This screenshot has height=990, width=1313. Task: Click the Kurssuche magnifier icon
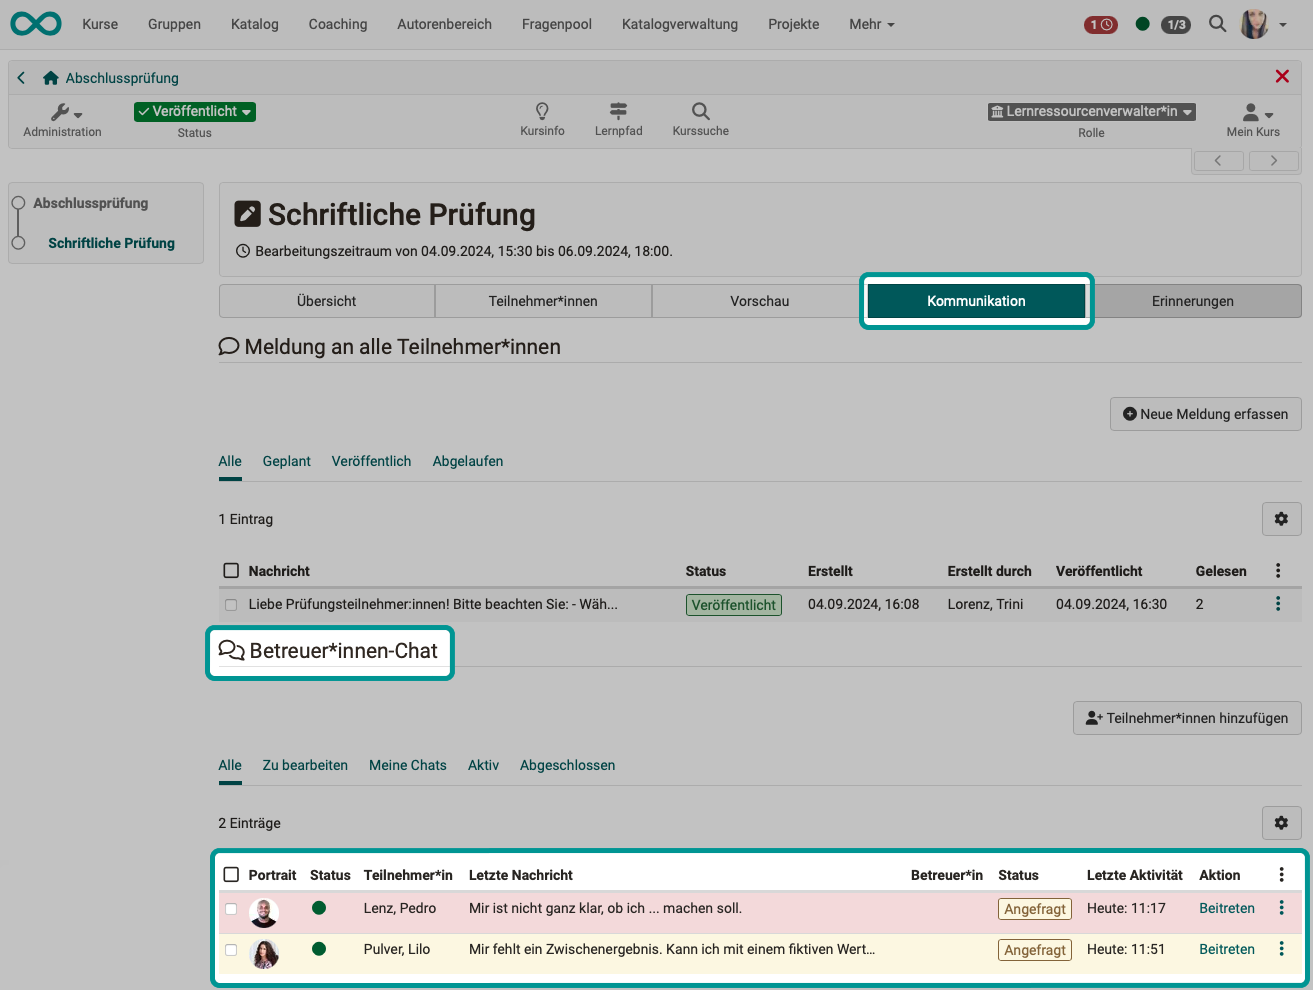click(700, 111)
